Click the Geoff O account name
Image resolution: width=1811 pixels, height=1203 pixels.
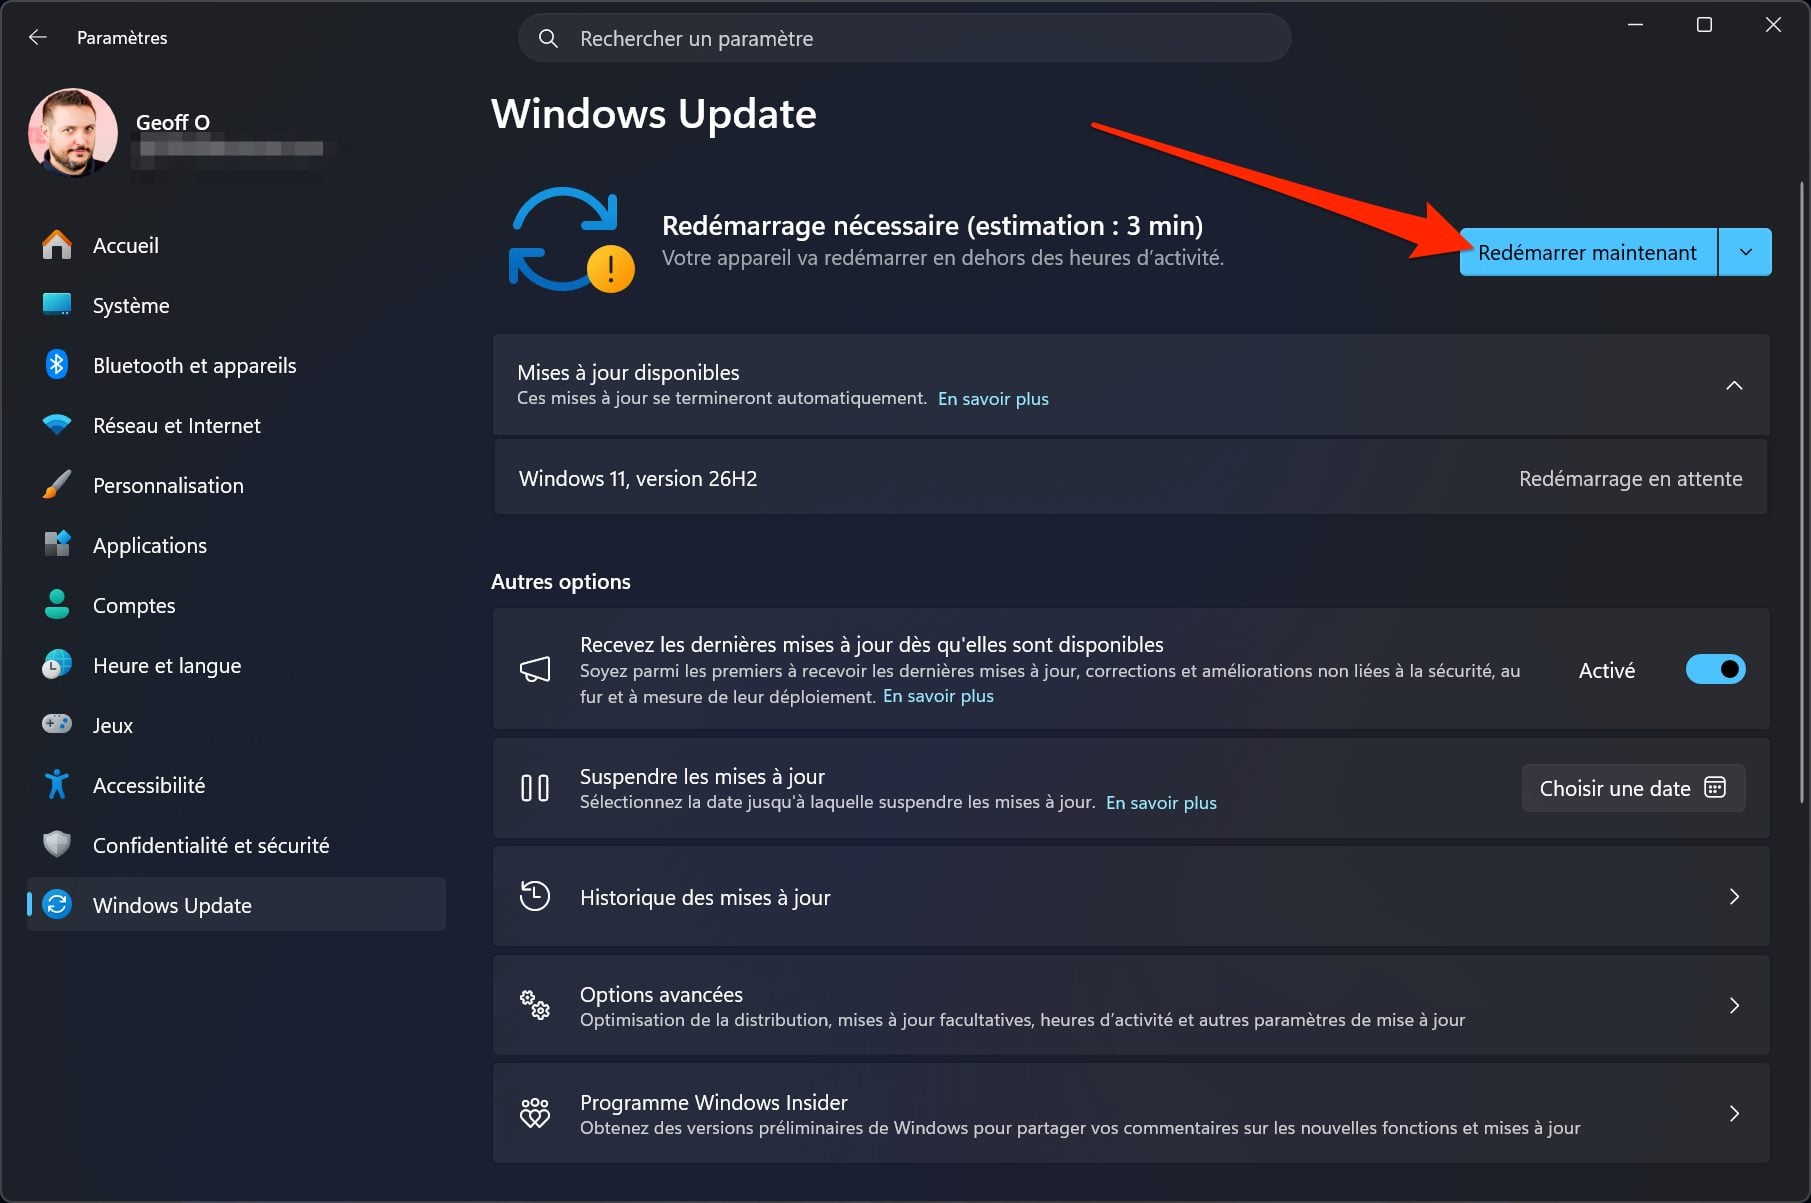tap(173, 122)
